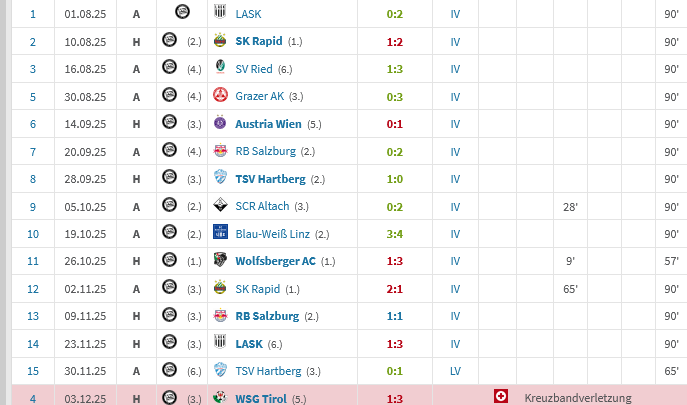The height and width of the screenshot is (405, 687).
Task: Click the WSG Tirol club crest
Action: [220, 398]
